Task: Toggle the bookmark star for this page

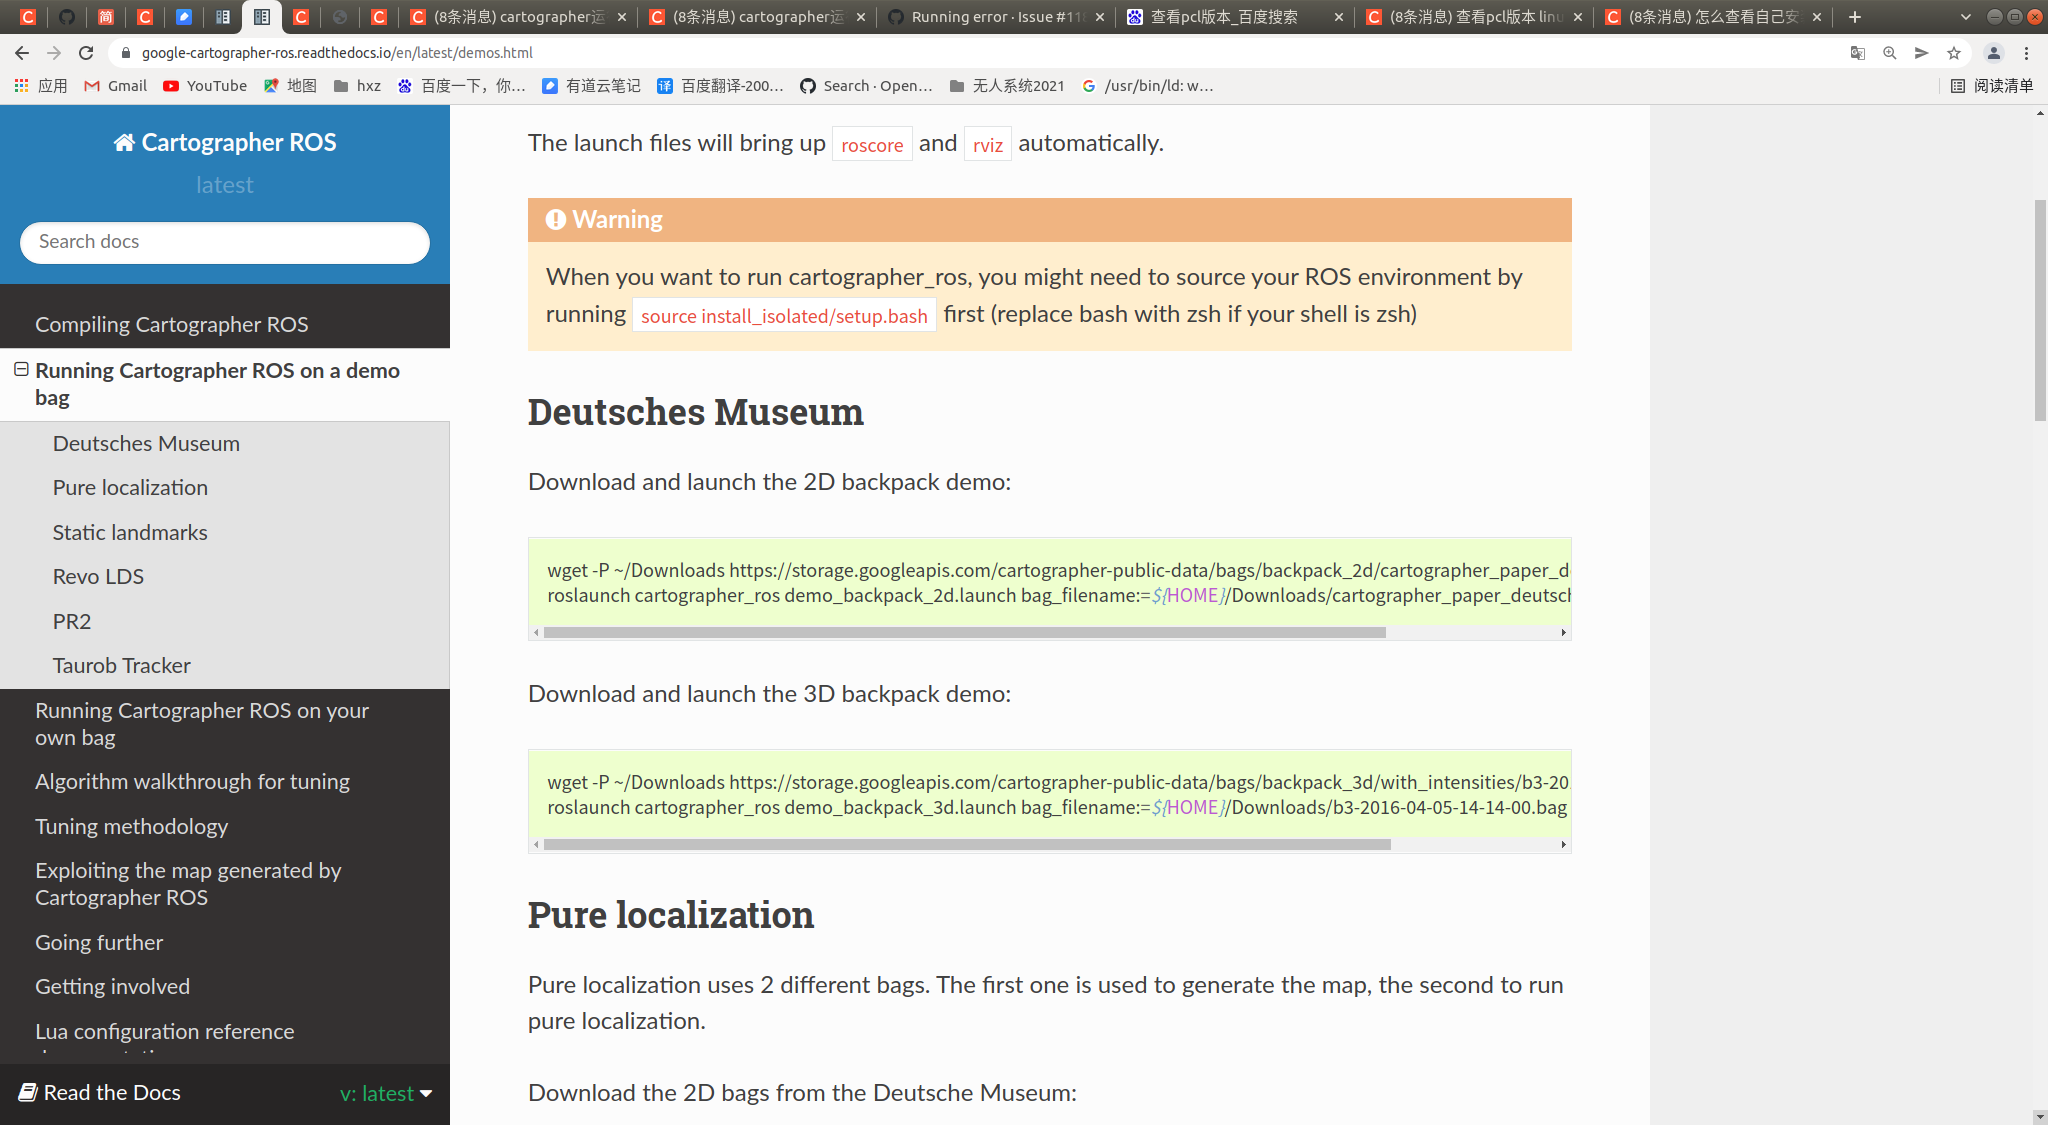Action: 1952,53
